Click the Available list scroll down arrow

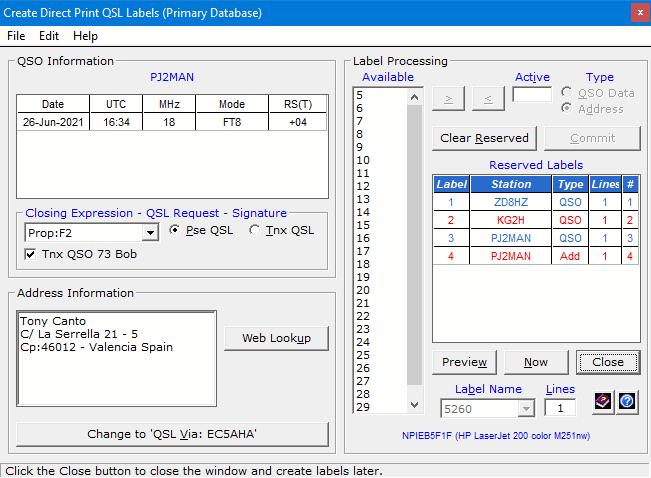point(414,404)
